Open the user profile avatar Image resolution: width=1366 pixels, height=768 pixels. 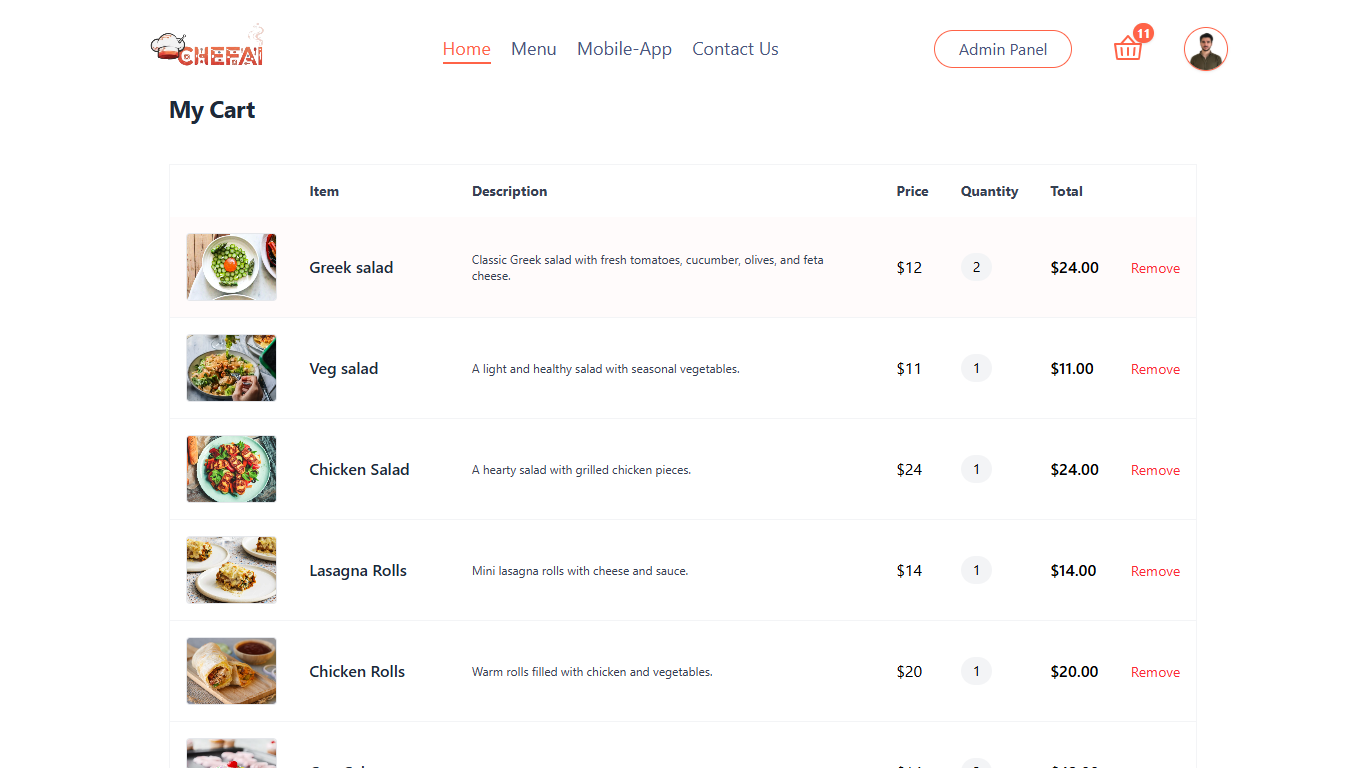(x=1205, y=49)
